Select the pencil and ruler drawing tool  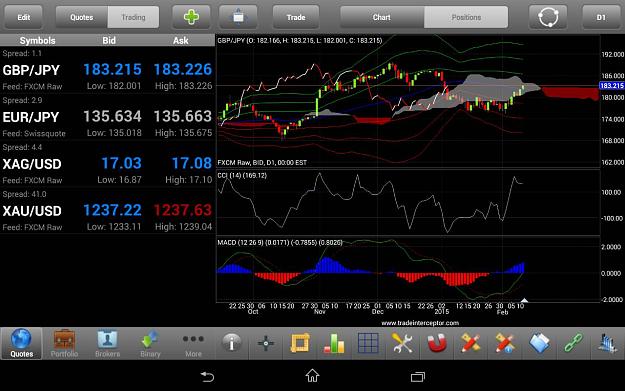(470, 343)
